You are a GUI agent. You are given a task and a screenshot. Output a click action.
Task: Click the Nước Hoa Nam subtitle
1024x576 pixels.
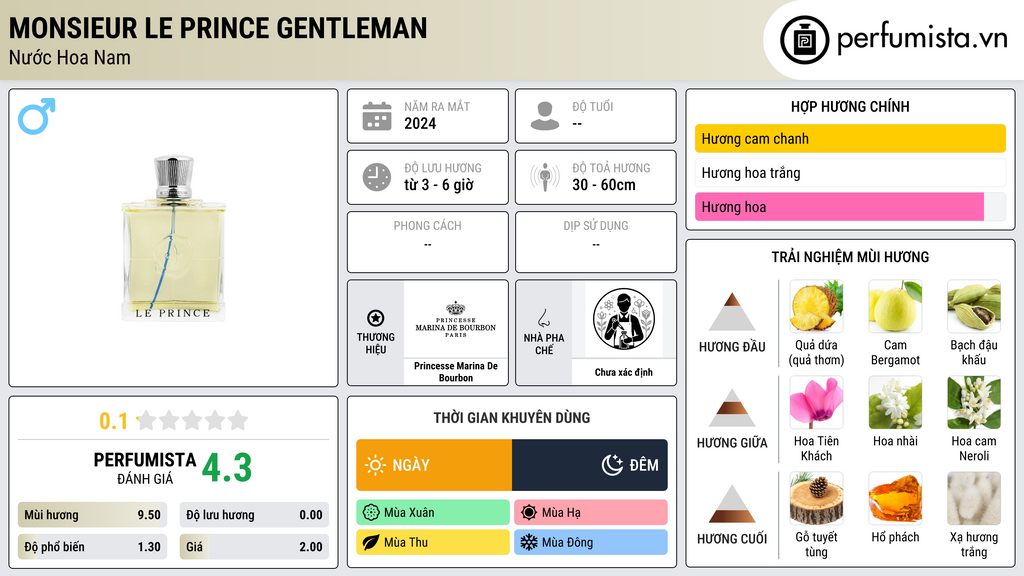[70, 57]
